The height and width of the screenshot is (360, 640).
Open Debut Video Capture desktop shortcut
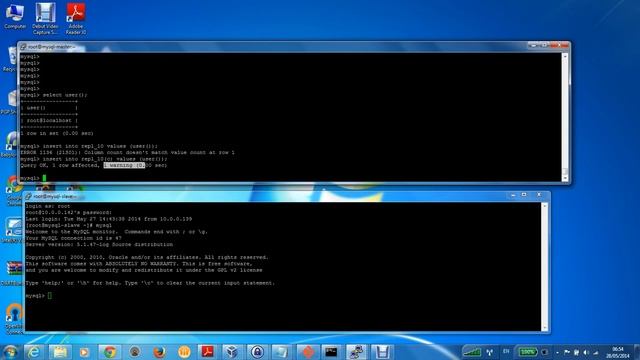click(x=45, y=18)
